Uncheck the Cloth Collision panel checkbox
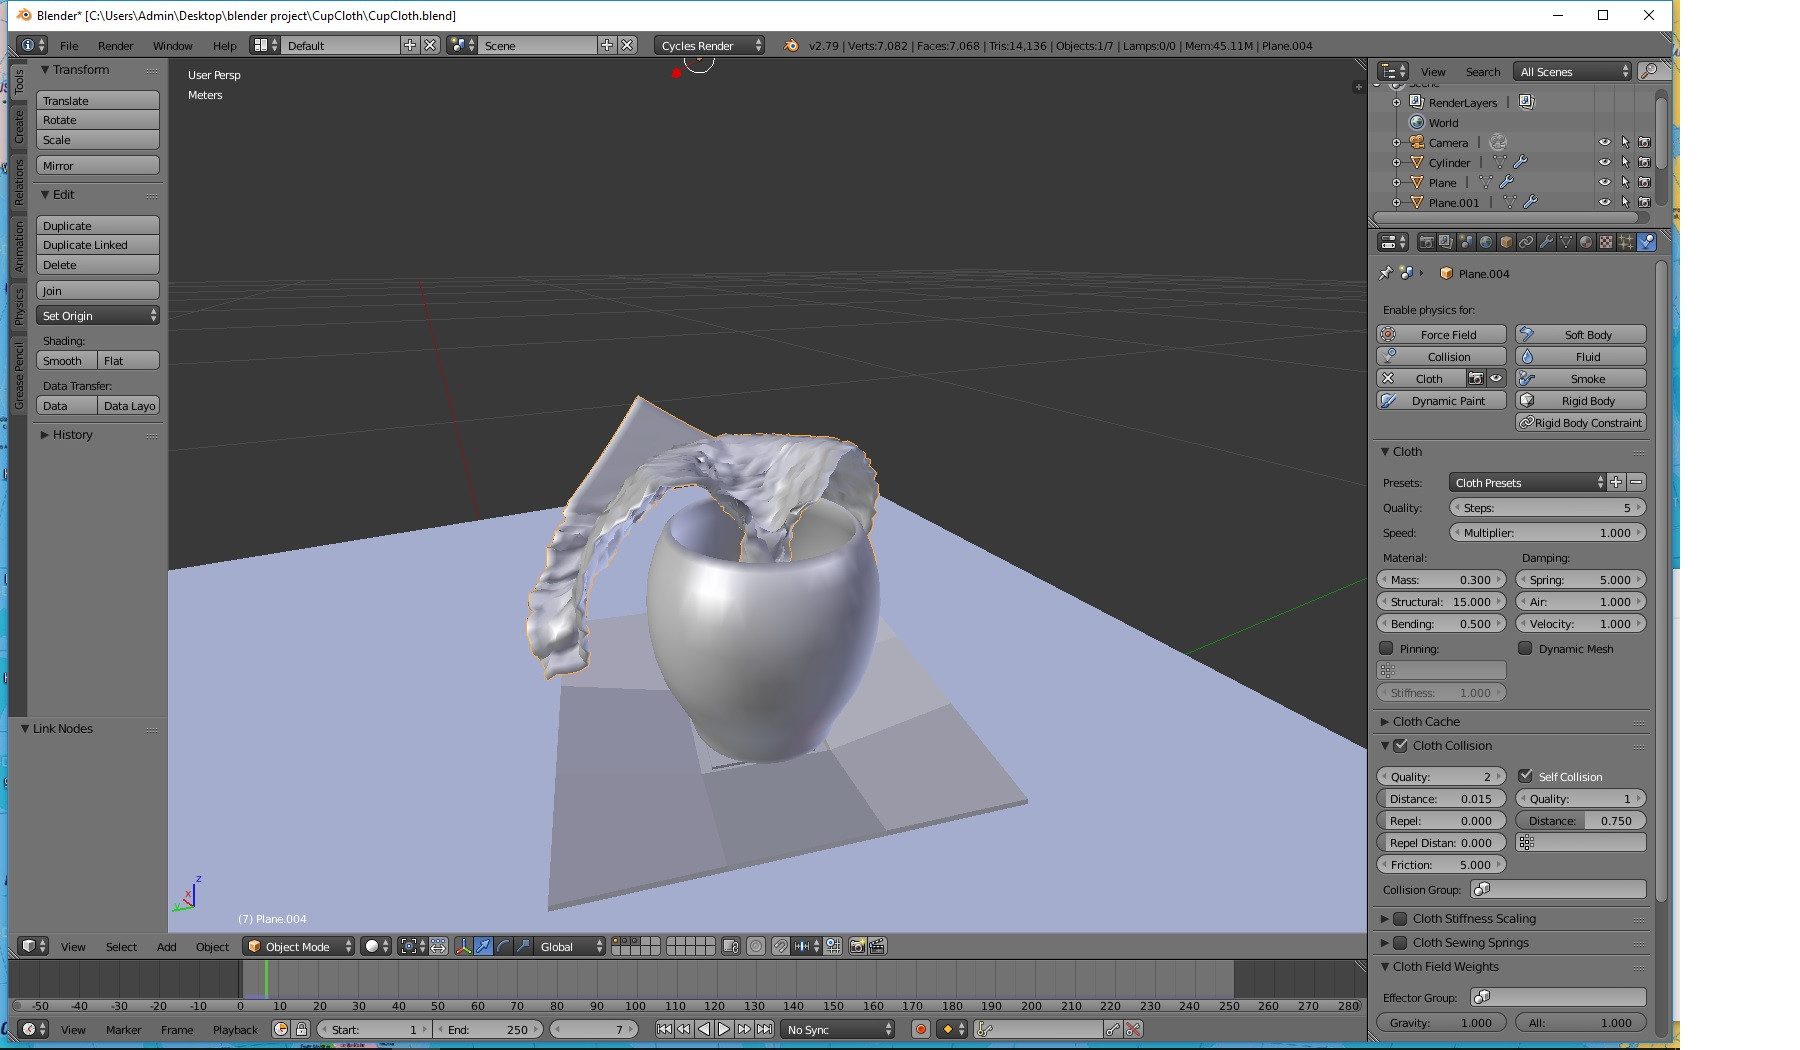1800x1050 pixels. (1401, 745)
